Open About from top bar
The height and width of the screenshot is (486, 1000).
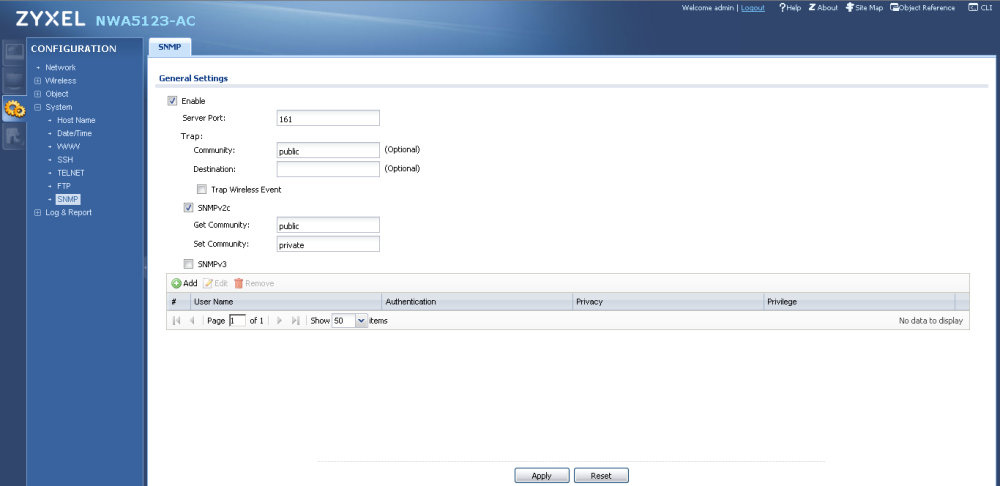823,8
